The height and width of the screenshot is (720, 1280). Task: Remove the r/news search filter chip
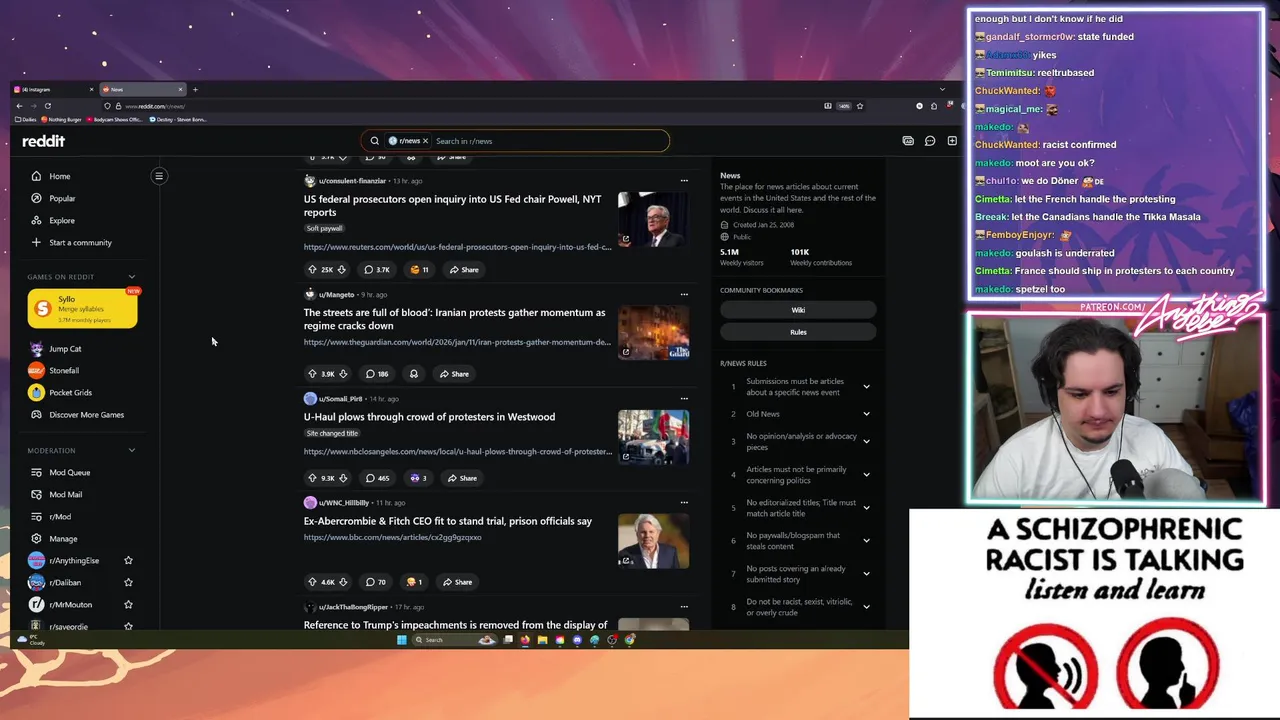click(425, 141)
